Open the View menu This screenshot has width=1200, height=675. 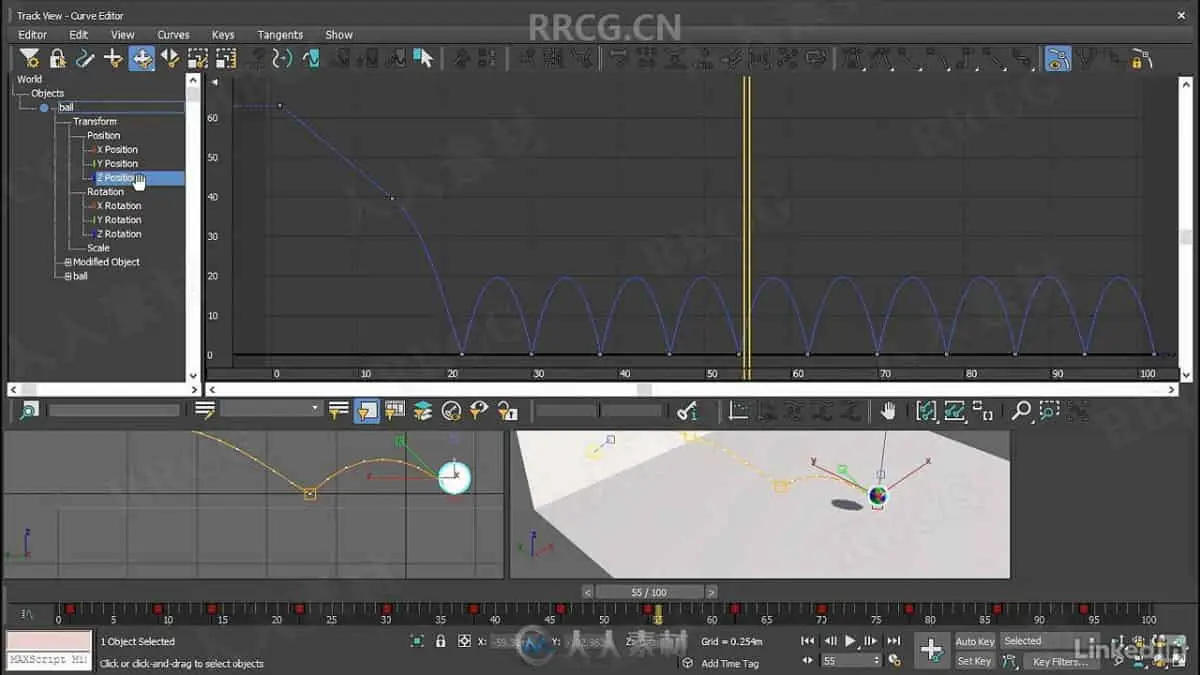pyautogui.click(x=123, y=34)
